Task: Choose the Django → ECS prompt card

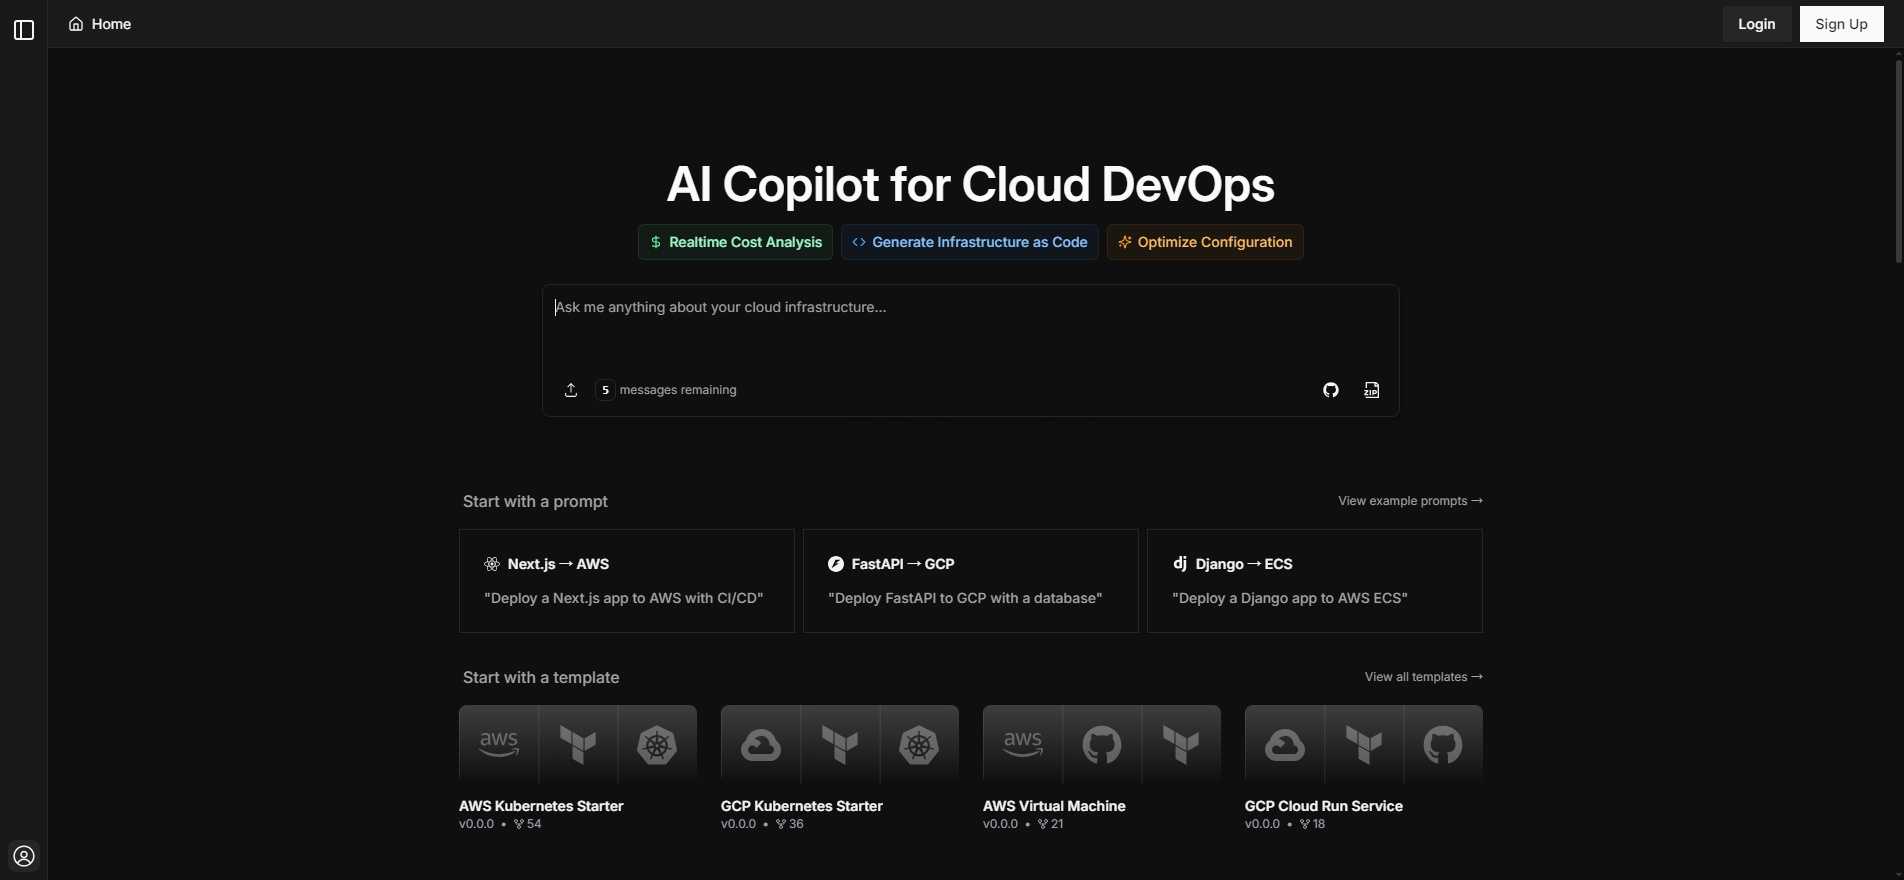Action: click(x=1315, y=581)
